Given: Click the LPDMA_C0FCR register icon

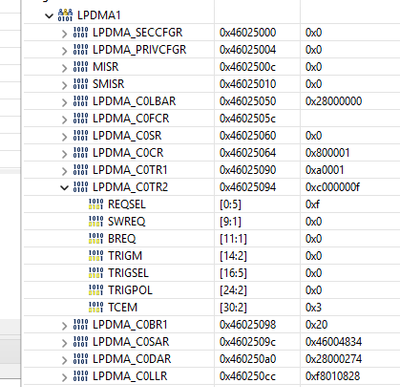Looking at the screenshot, I should [x=80, y=118].
